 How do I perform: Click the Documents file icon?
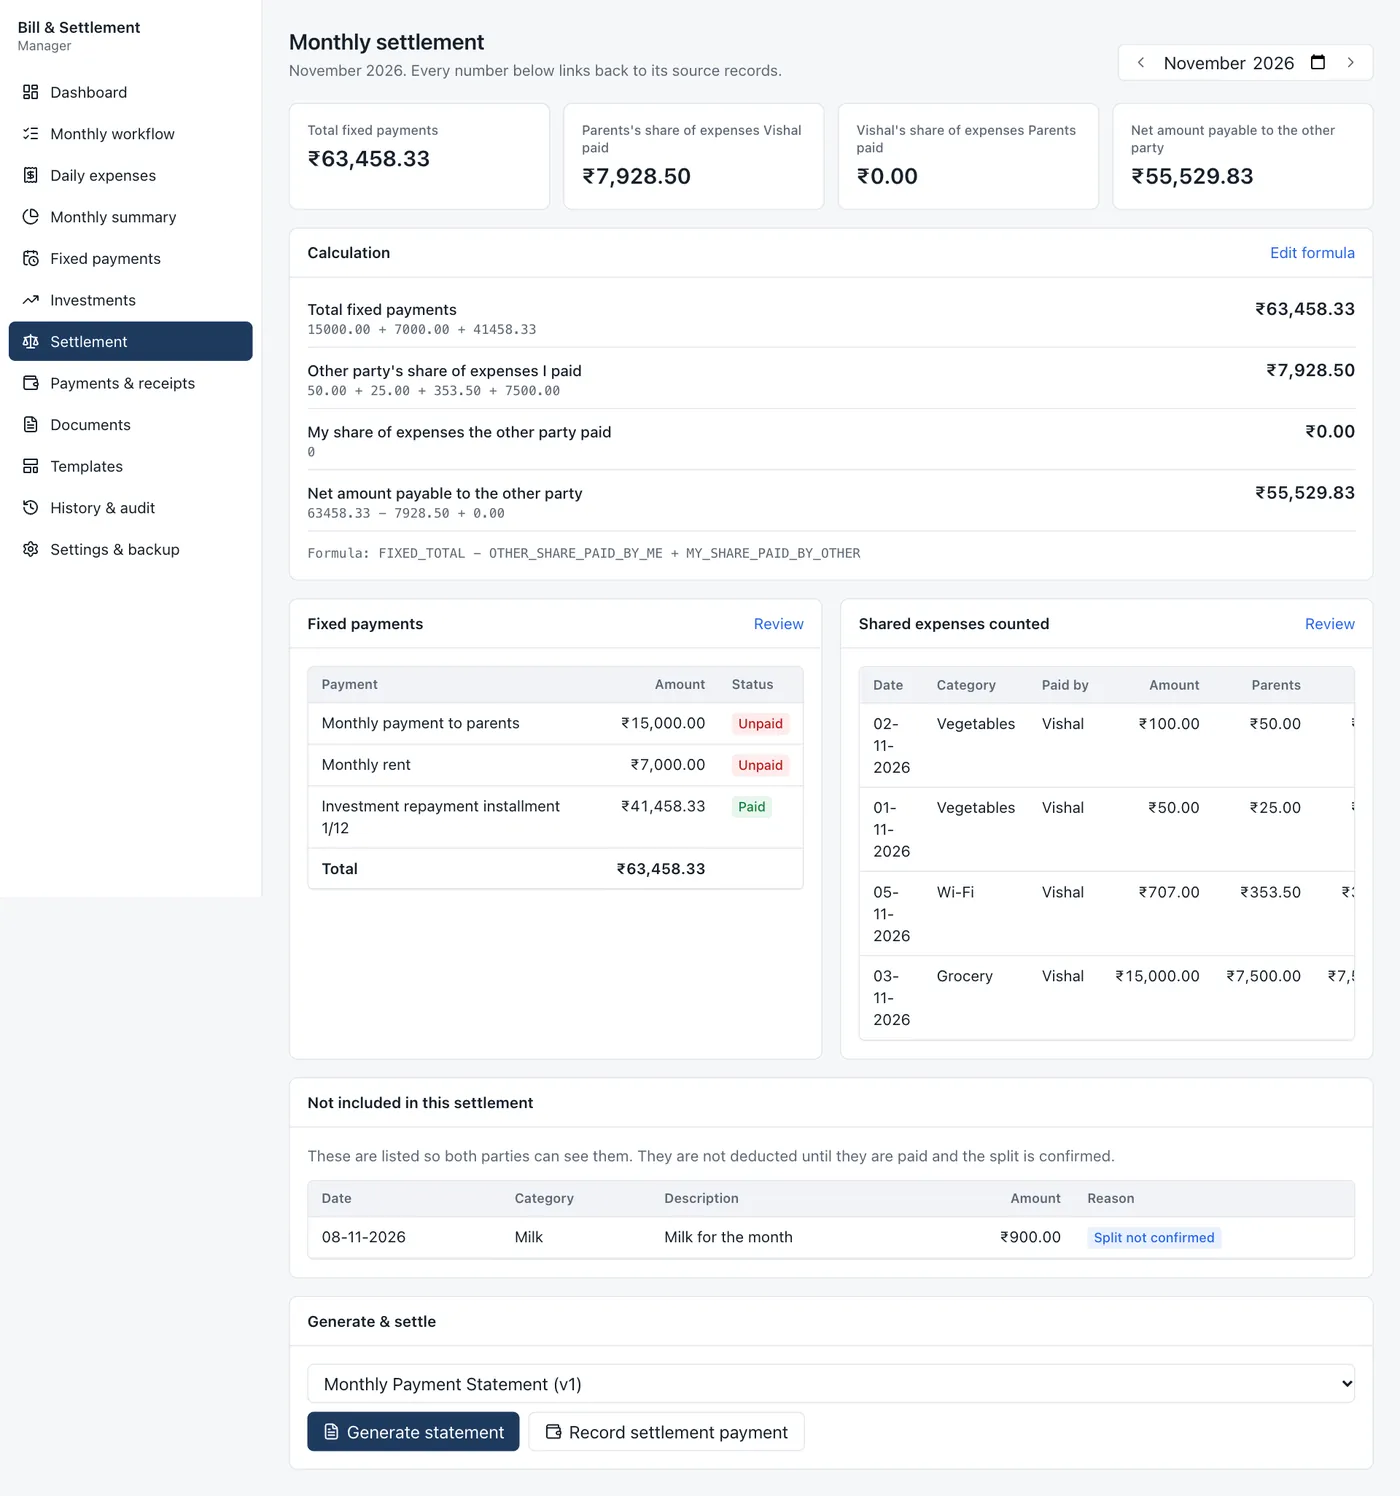(31, 425)
